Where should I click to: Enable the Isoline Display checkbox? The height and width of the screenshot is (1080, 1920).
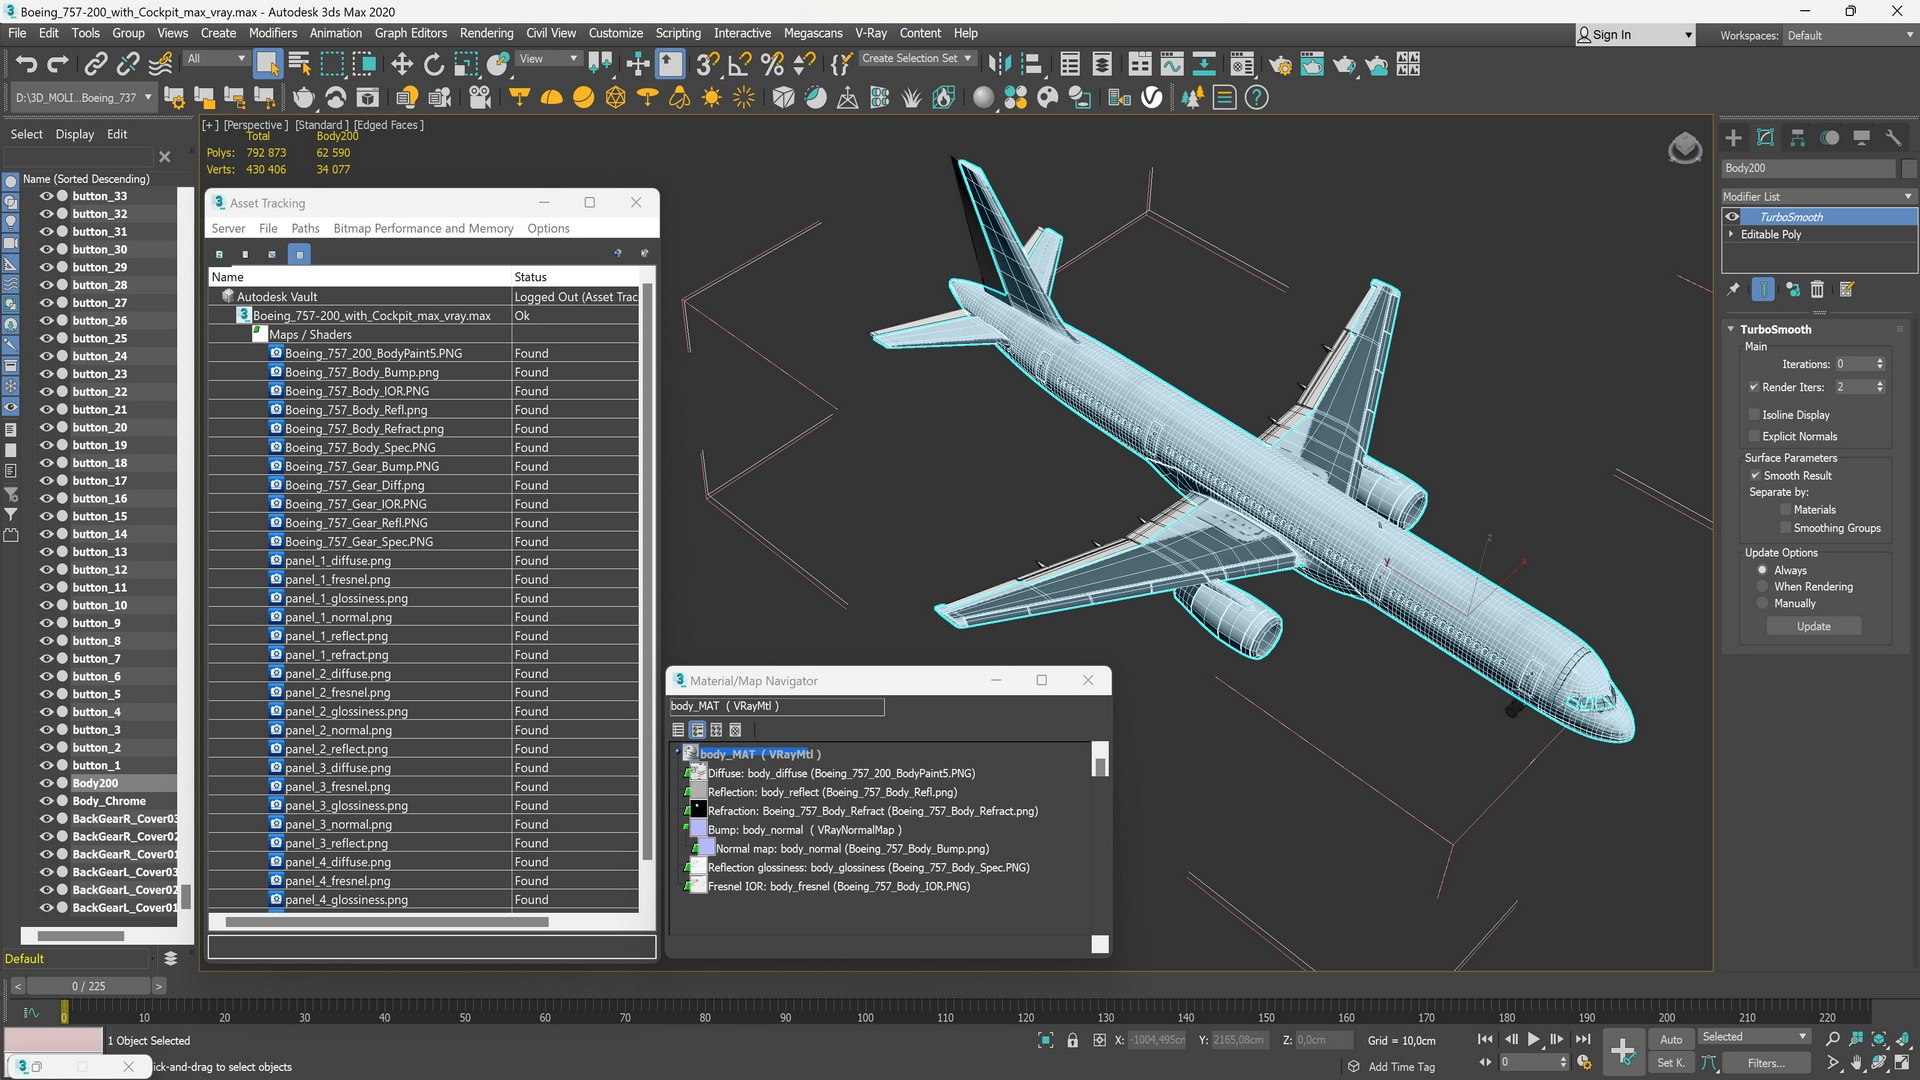click(x=1754, y=415)
